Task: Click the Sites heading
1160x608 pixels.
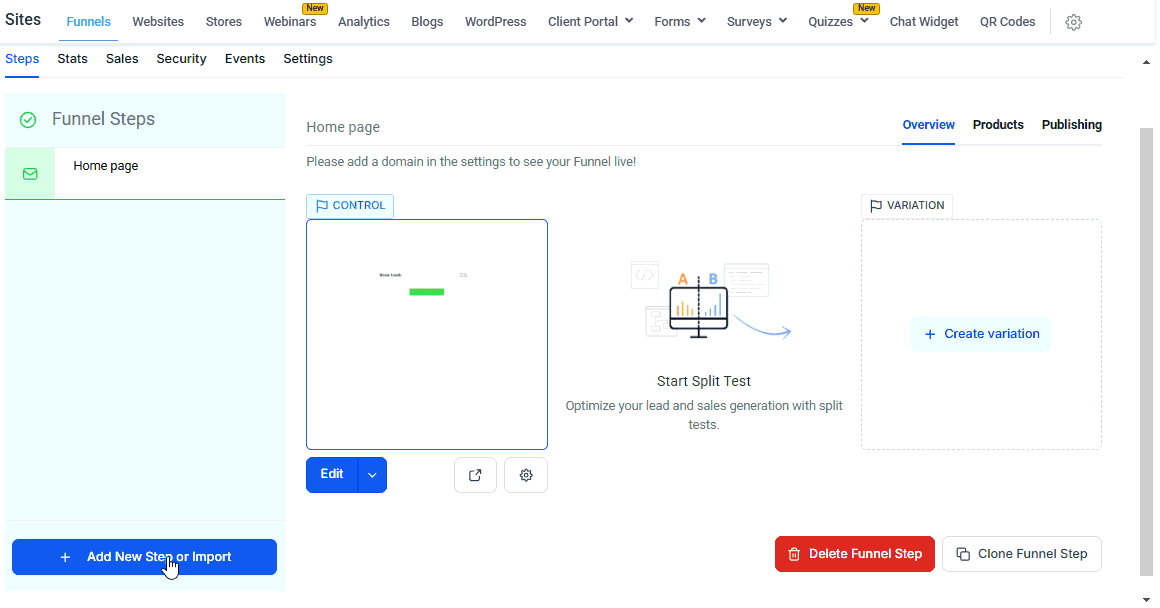Action: [23, 20]
